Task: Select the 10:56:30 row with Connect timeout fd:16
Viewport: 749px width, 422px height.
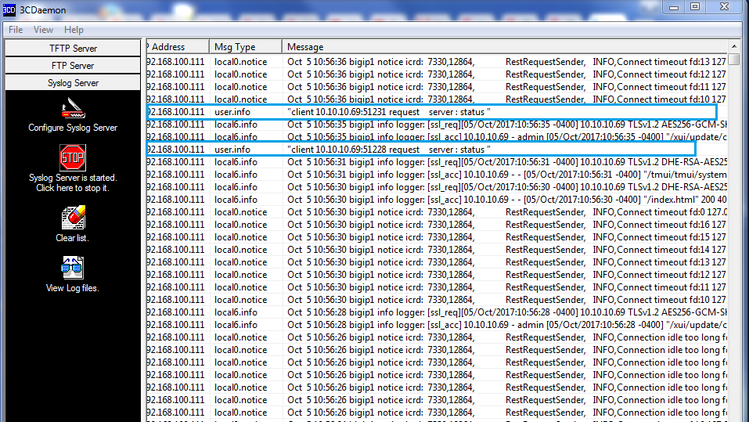Action: coord(437,224)
